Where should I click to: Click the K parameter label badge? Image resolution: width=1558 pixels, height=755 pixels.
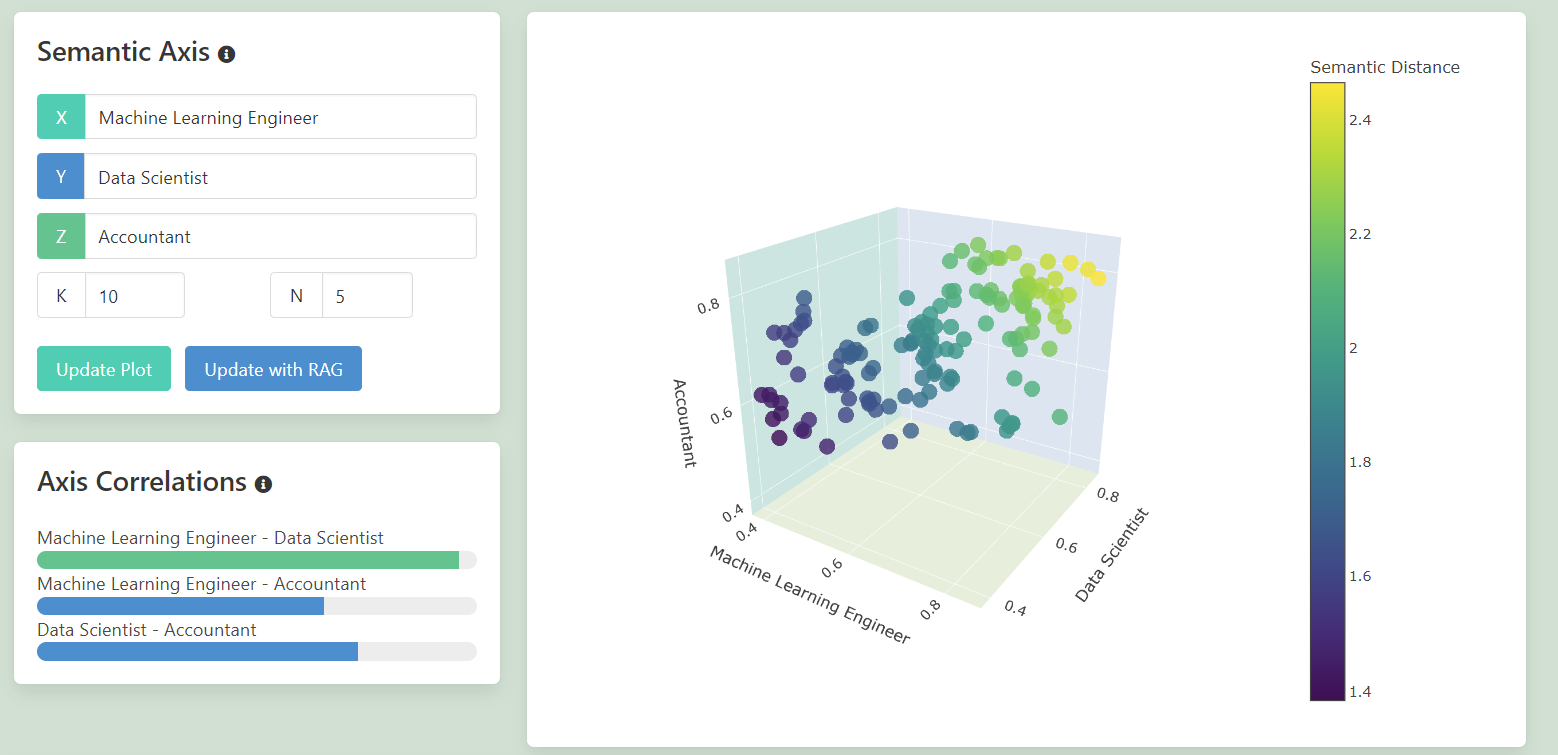click(61, 296)
